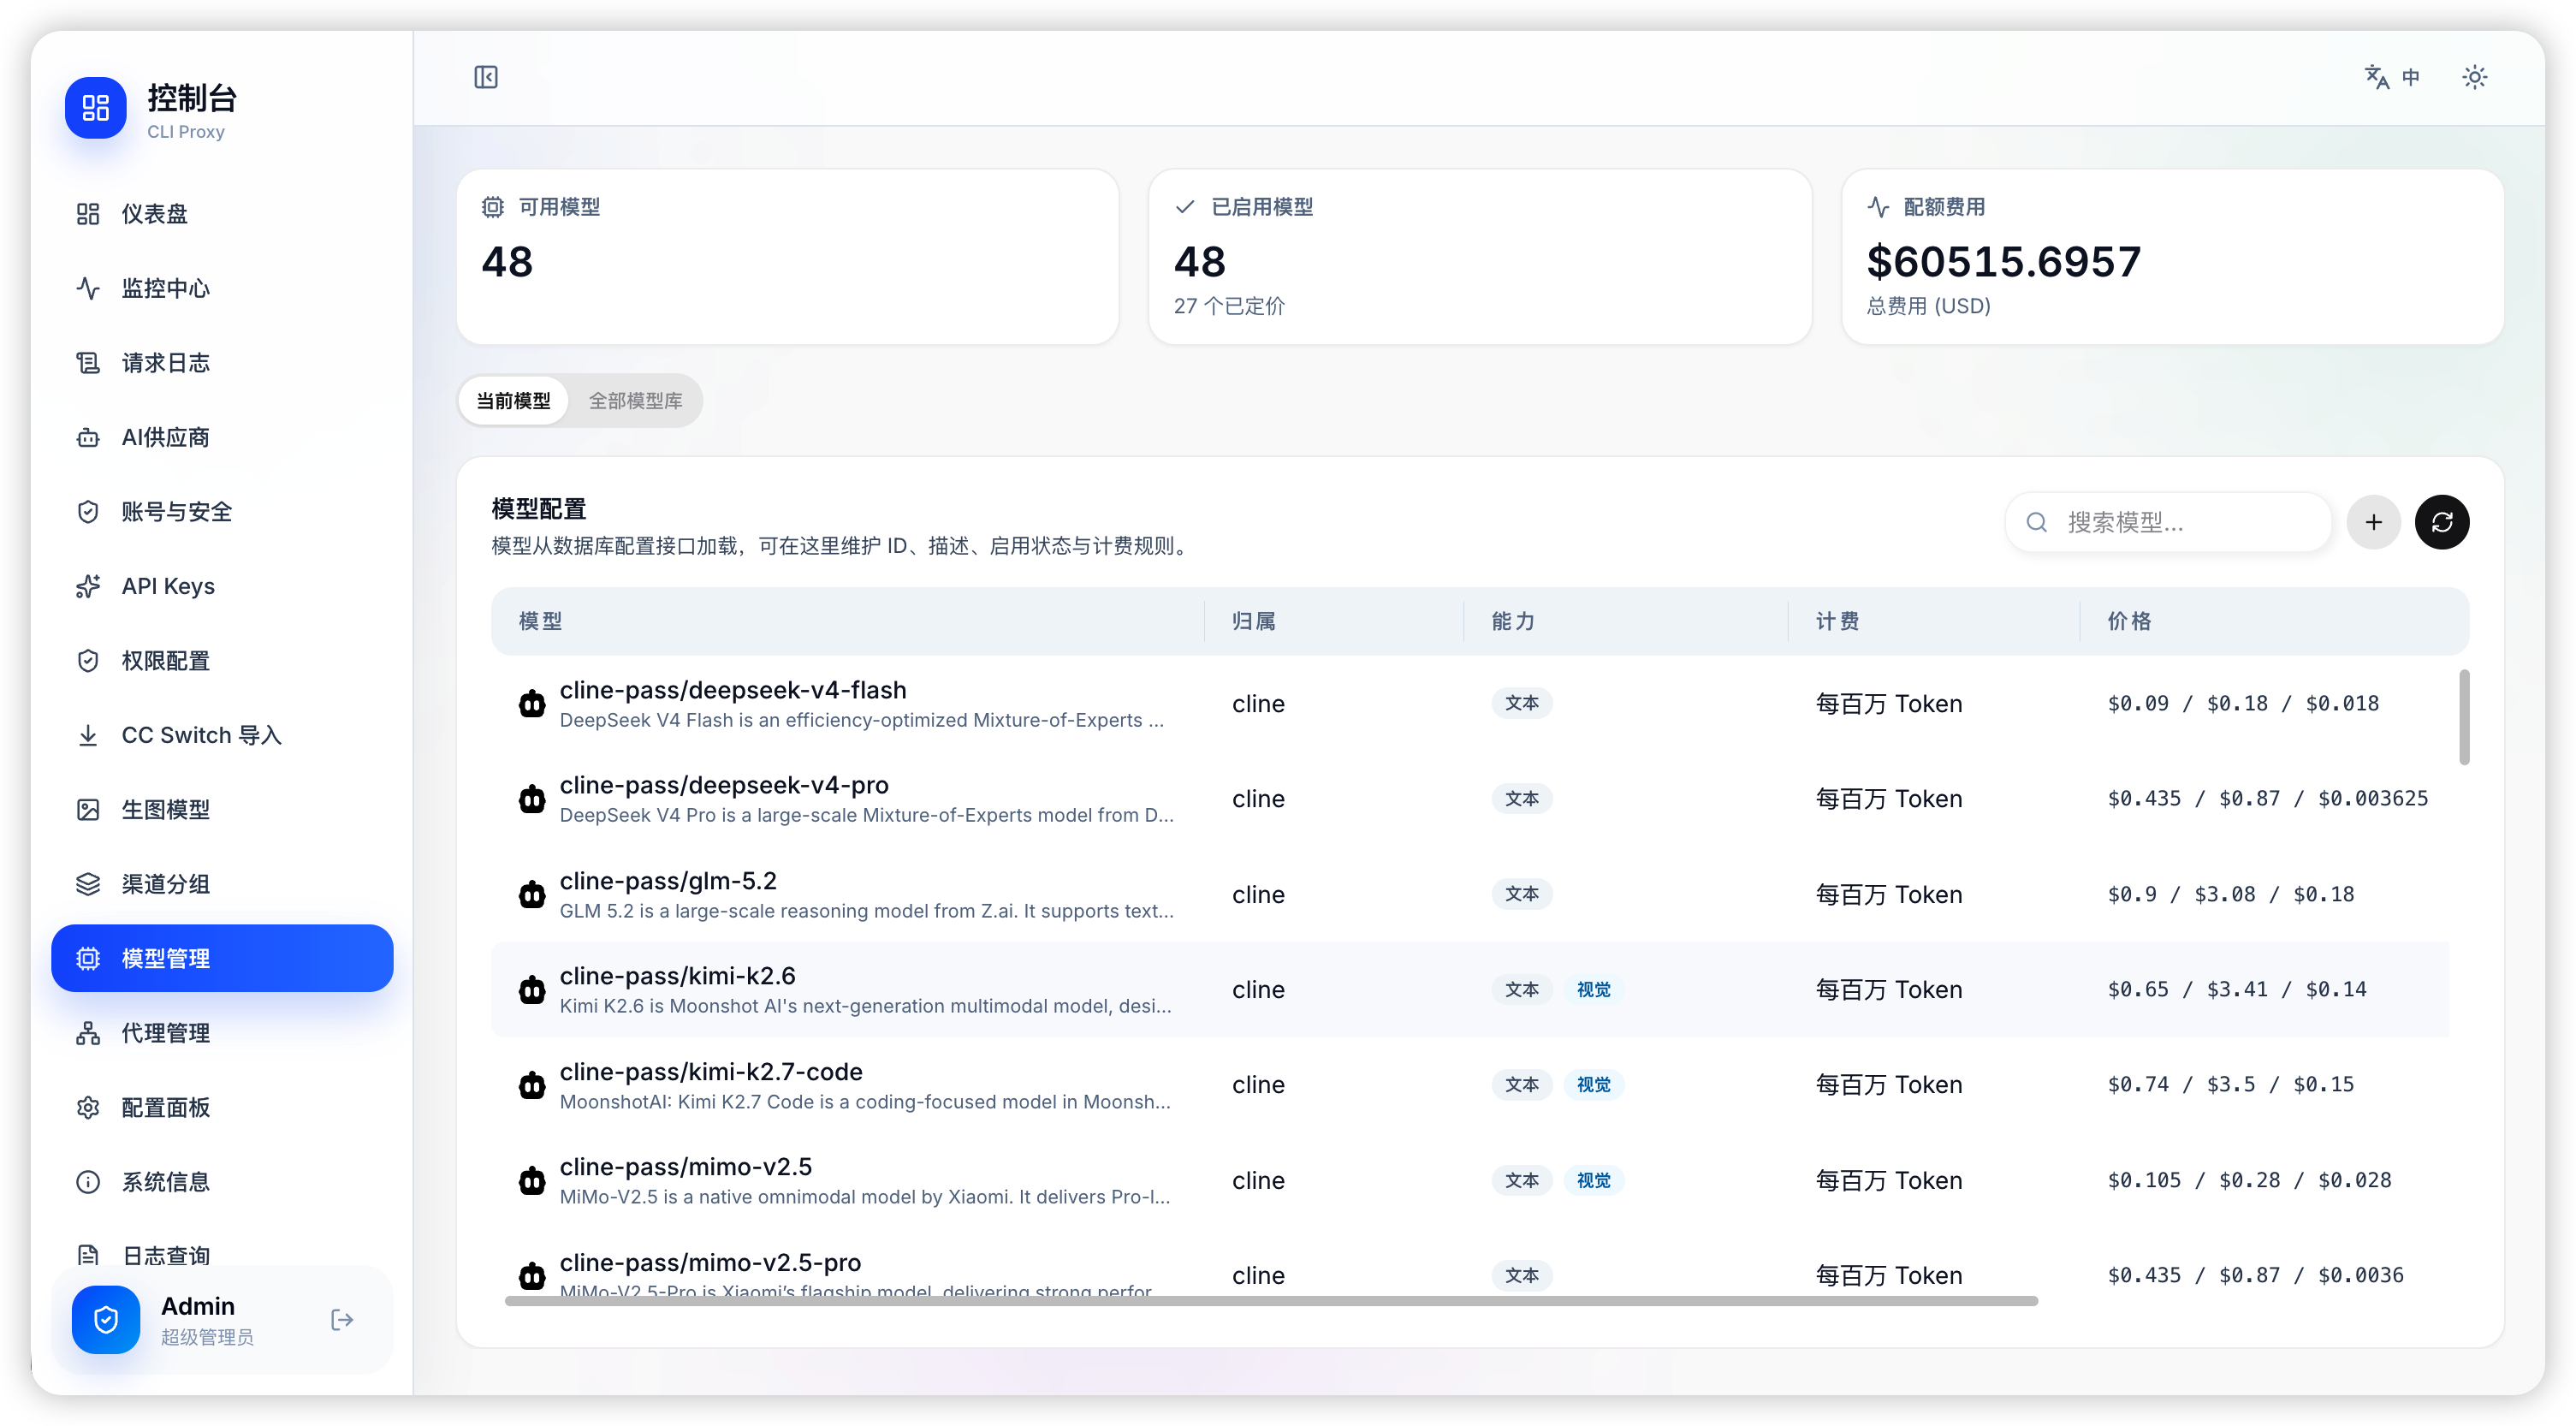The image size is (2576, 1426).
Task: Click the Admin 超级管理员 user card
Action: (222, 1319)
